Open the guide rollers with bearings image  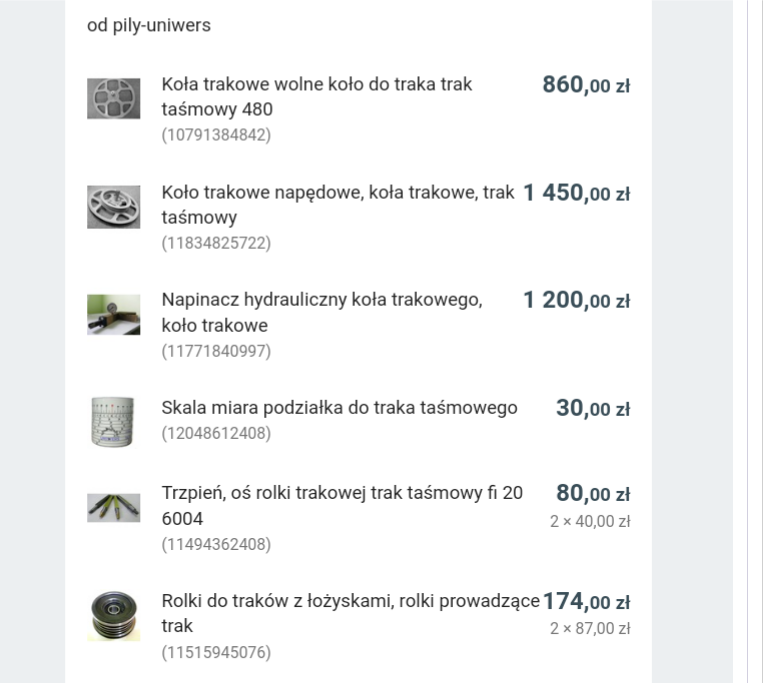click(113, 615)
